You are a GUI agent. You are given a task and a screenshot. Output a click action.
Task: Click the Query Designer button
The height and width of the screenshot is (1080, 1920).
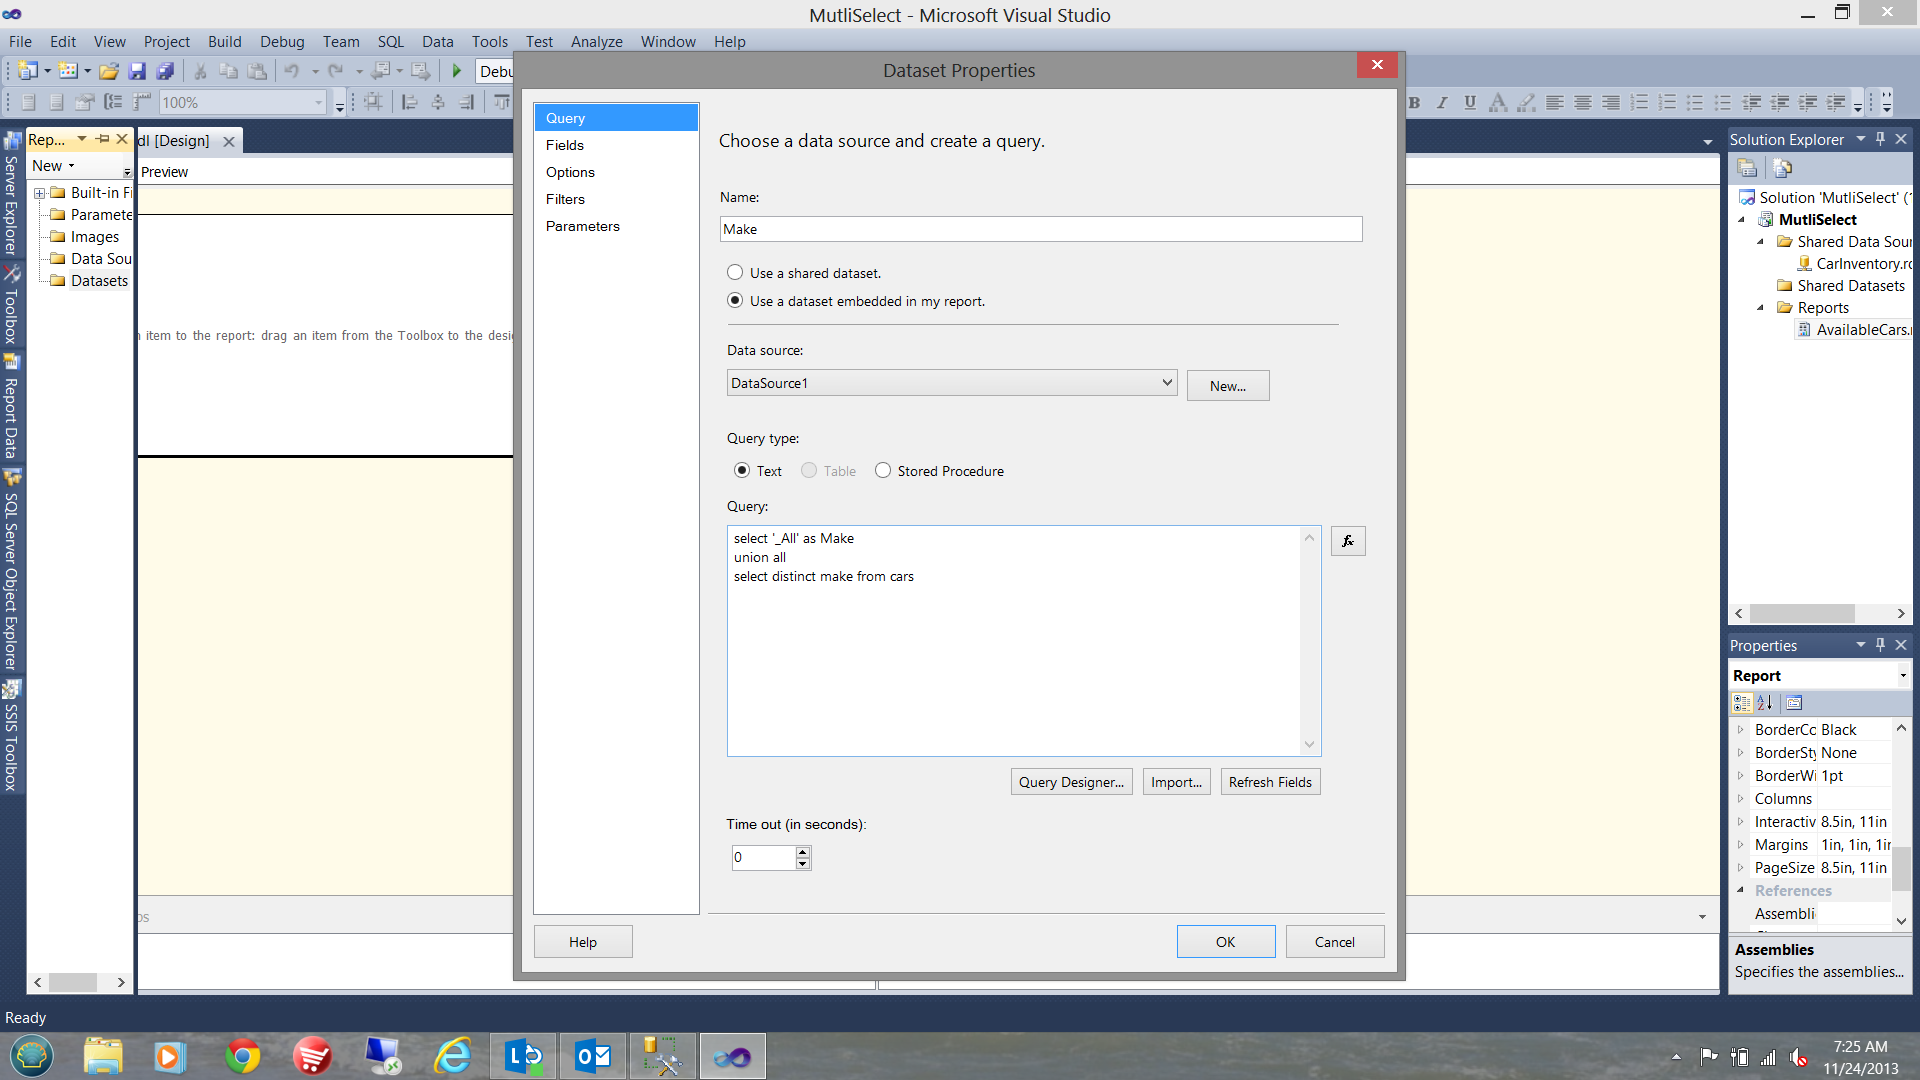point(1069,782)
